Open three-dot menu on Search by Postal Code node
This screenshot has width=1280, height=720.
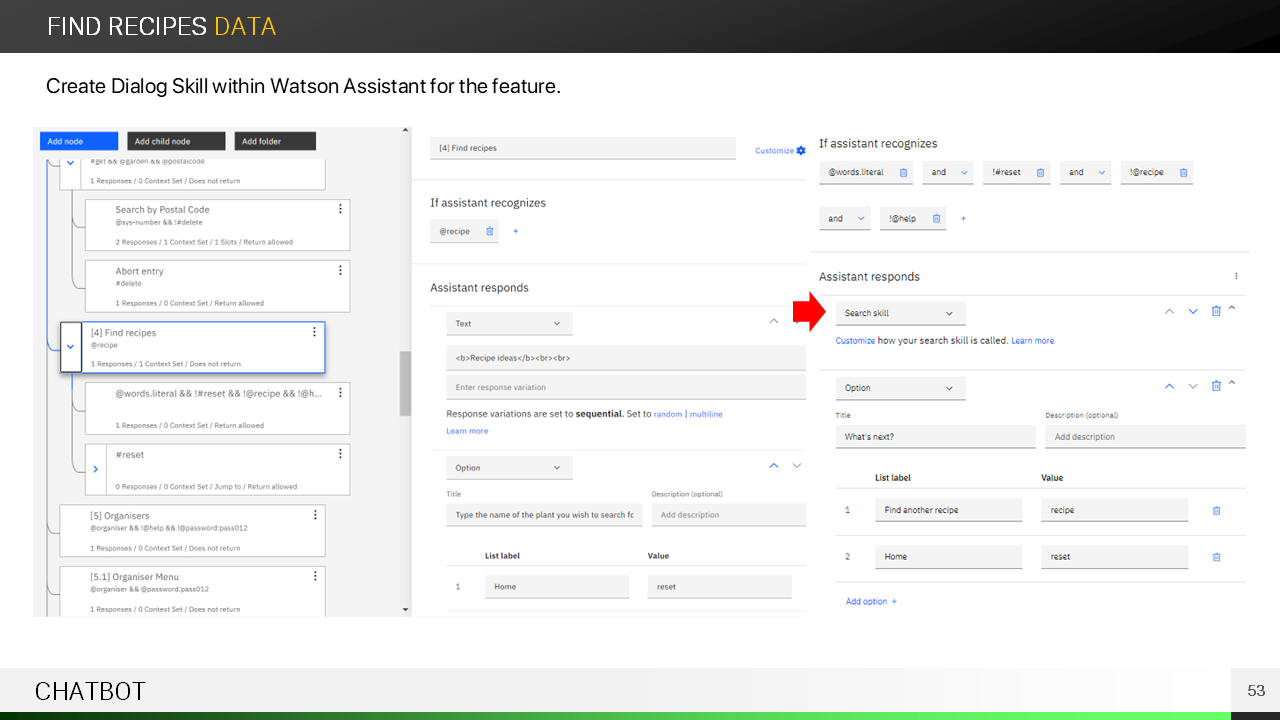click(340, 209)
